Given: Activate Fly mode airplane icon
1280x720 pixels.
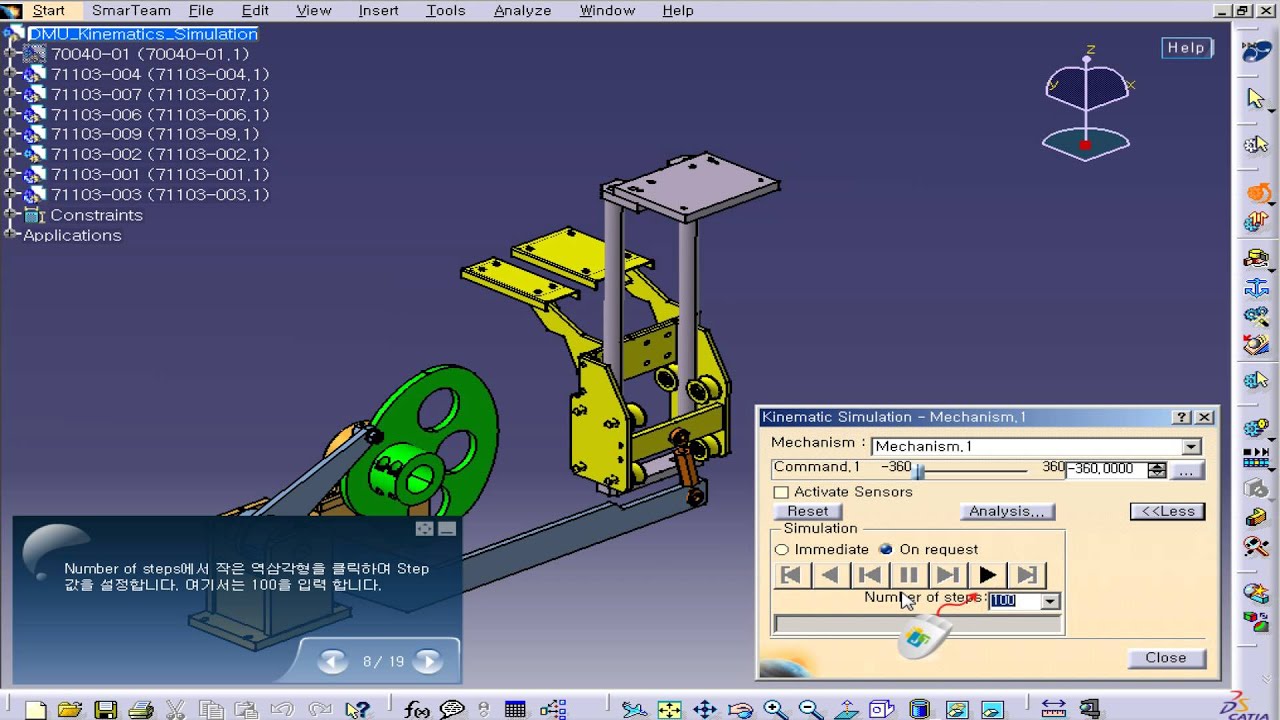Looking at the screenshot, I should 634,710.
